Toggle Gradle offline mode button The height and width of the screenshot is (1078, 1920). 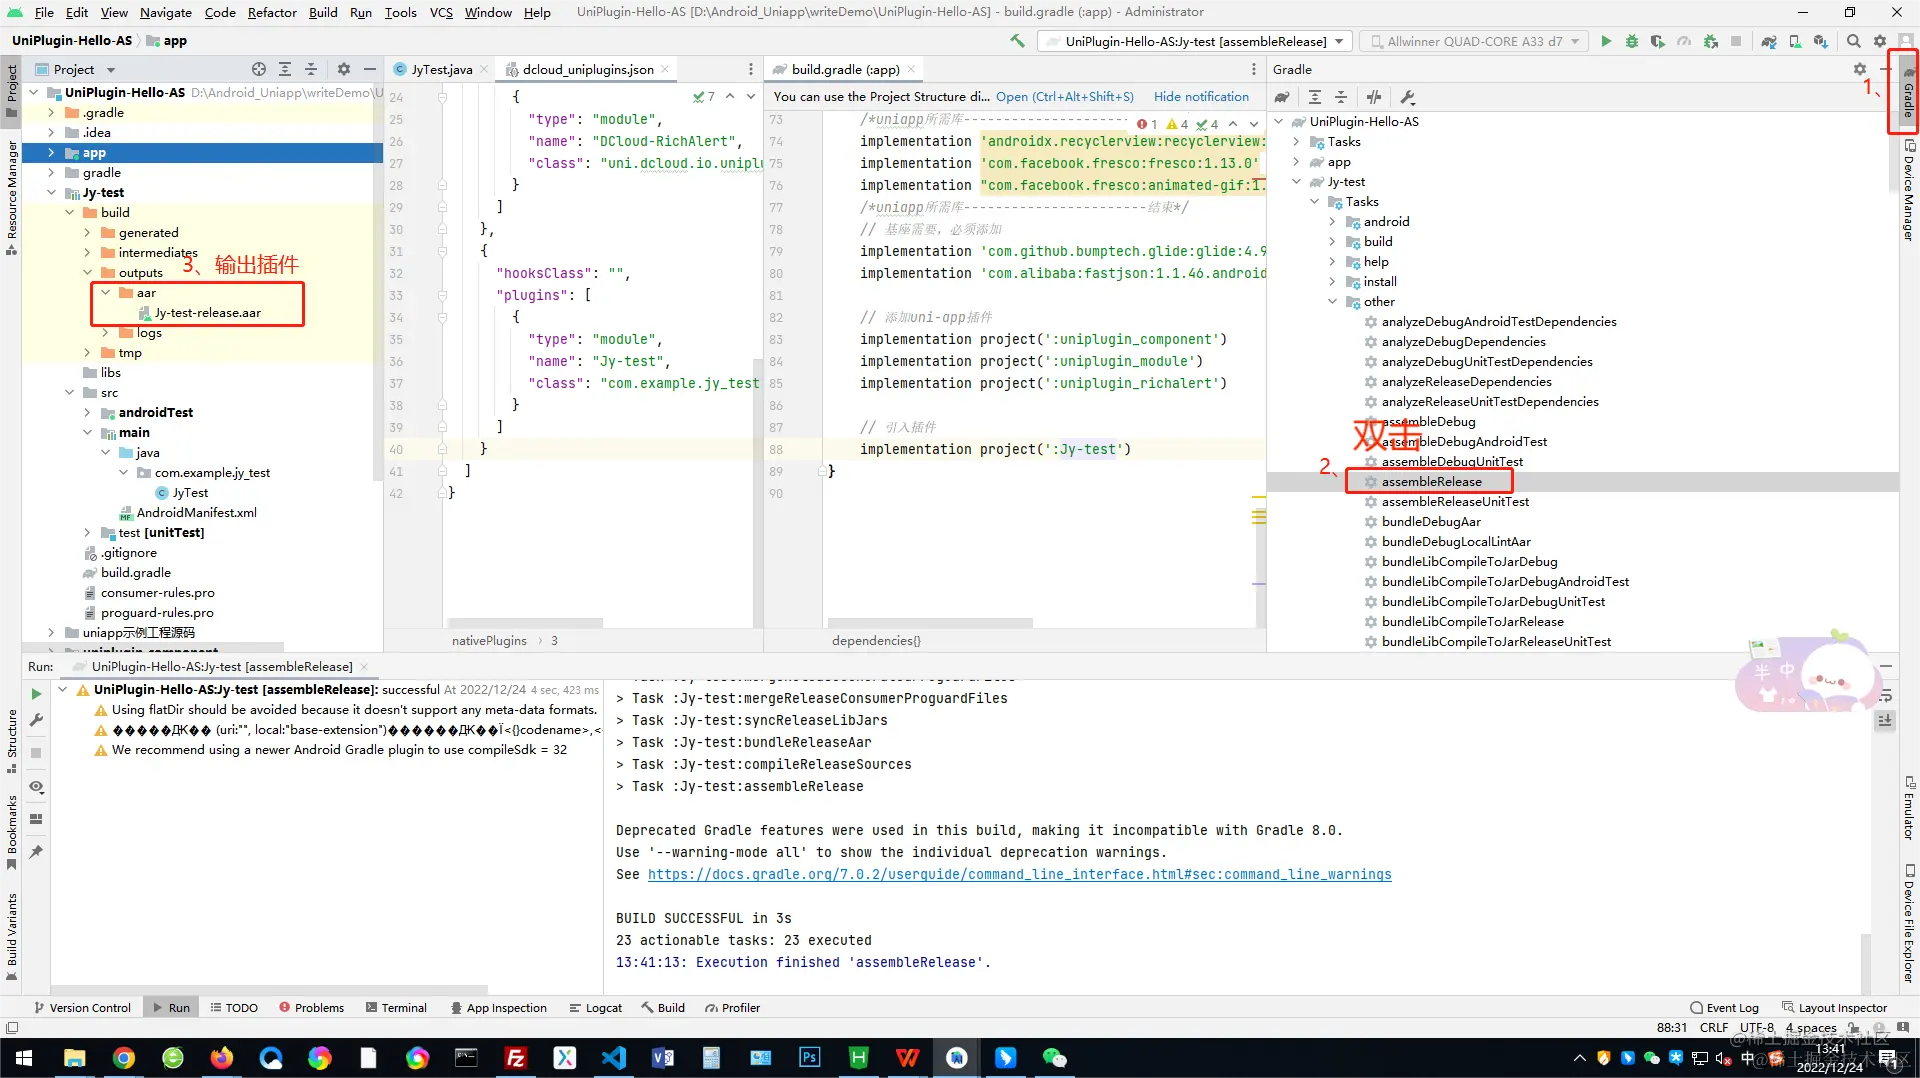1374,97
